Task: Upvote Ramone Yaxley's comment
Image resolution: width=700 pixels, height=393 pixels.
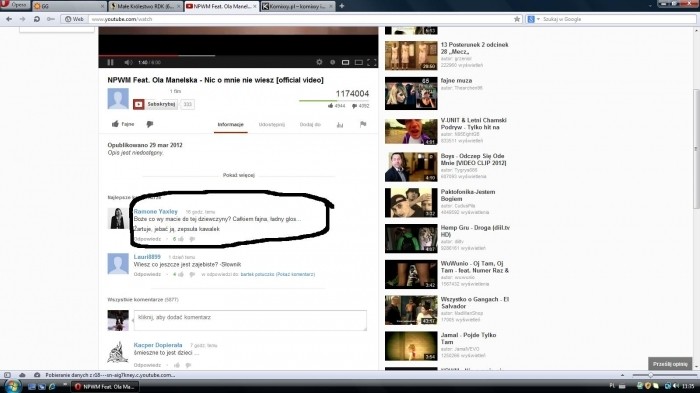Action: pos(181,239)
